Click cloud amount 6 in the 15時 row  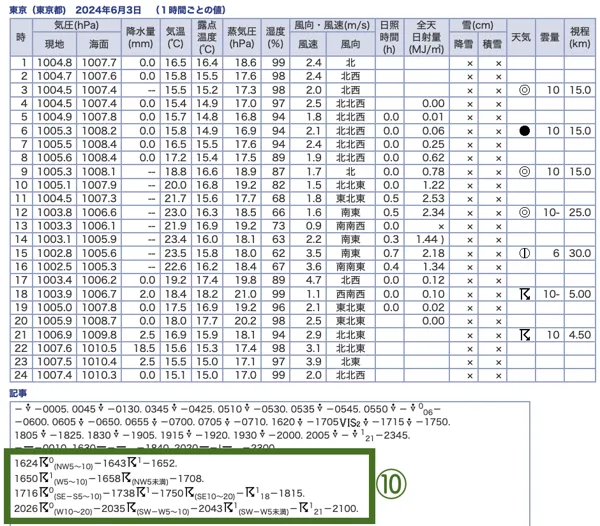(x=556, y=253)
